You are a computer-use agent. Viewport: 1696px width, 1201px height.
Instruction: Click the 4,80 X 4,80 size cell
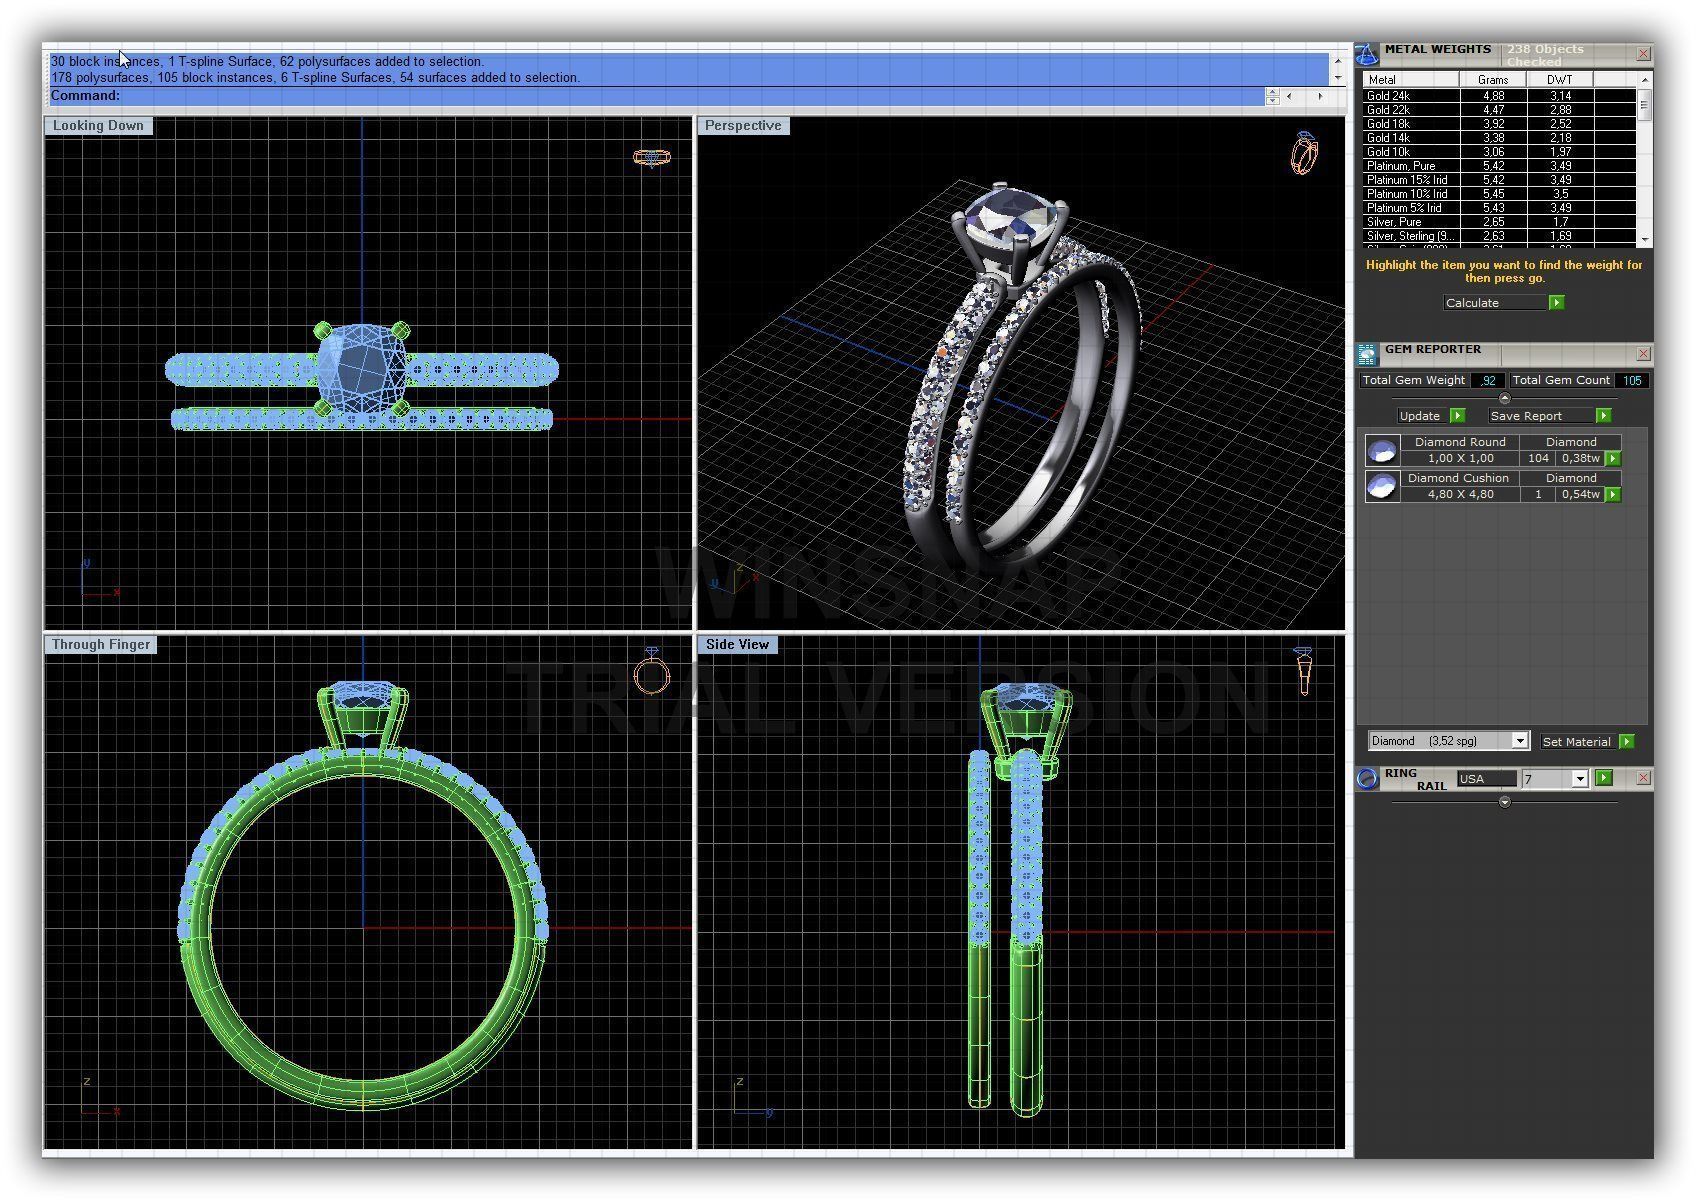(x=1460, y=494)
